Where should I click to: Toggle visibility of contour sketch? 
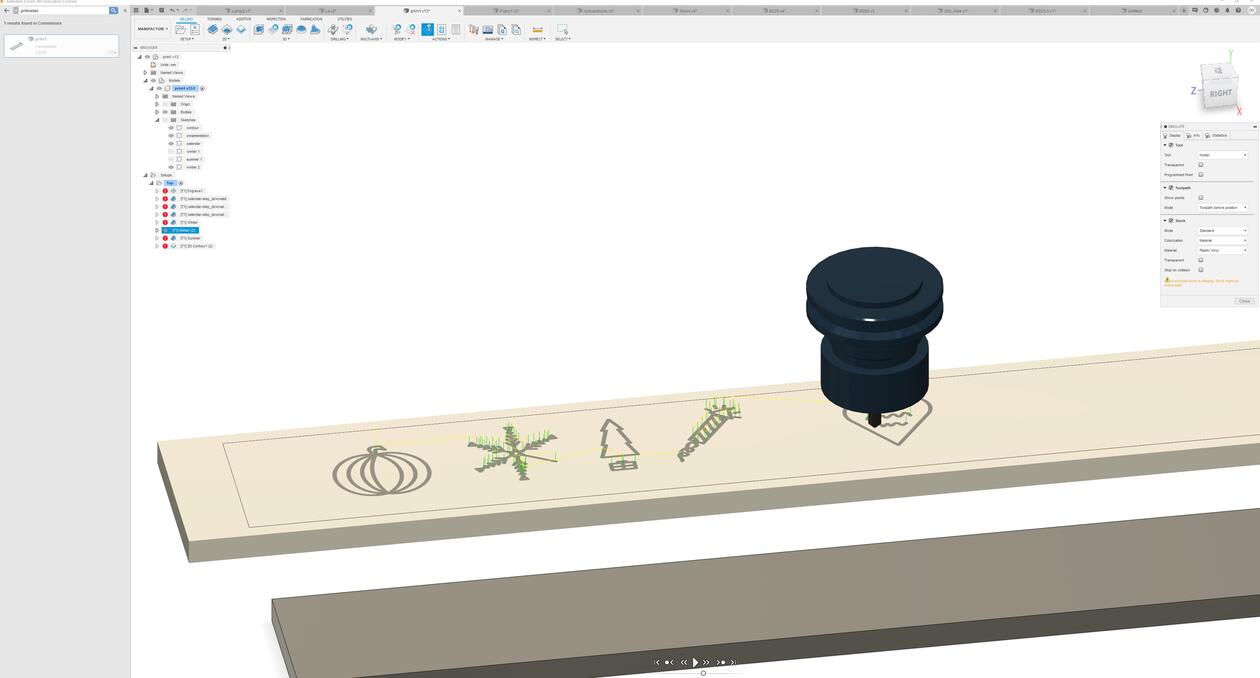pyautogui.click(x=171, y=128)
